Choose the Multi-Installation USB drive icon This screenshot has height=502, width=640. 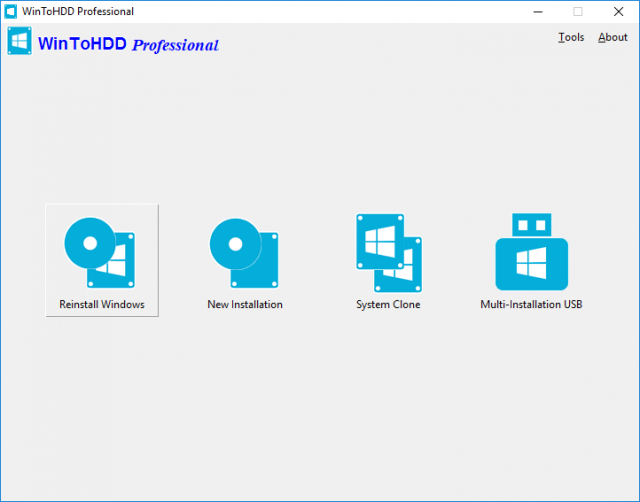pos(531,254)
